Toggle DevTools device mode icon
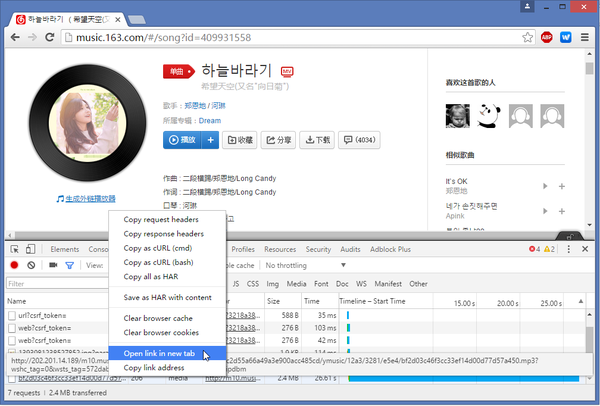This screenshot has width=600, height=406. coord(30,249)
